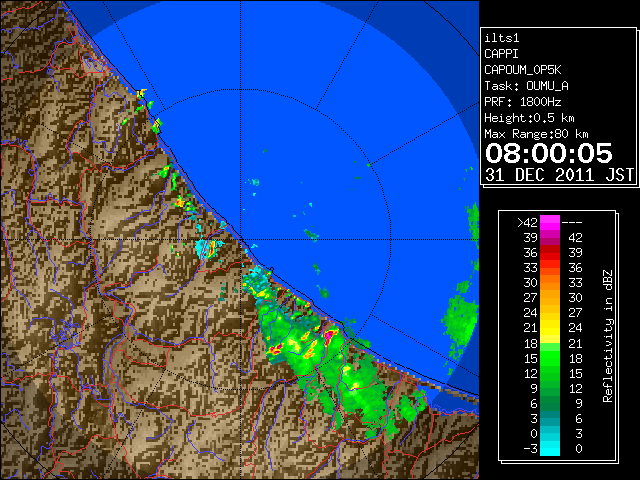Click the "CAPOUM_OP5K" text
This screenshot has width=640, height=480.
(523, 70)
